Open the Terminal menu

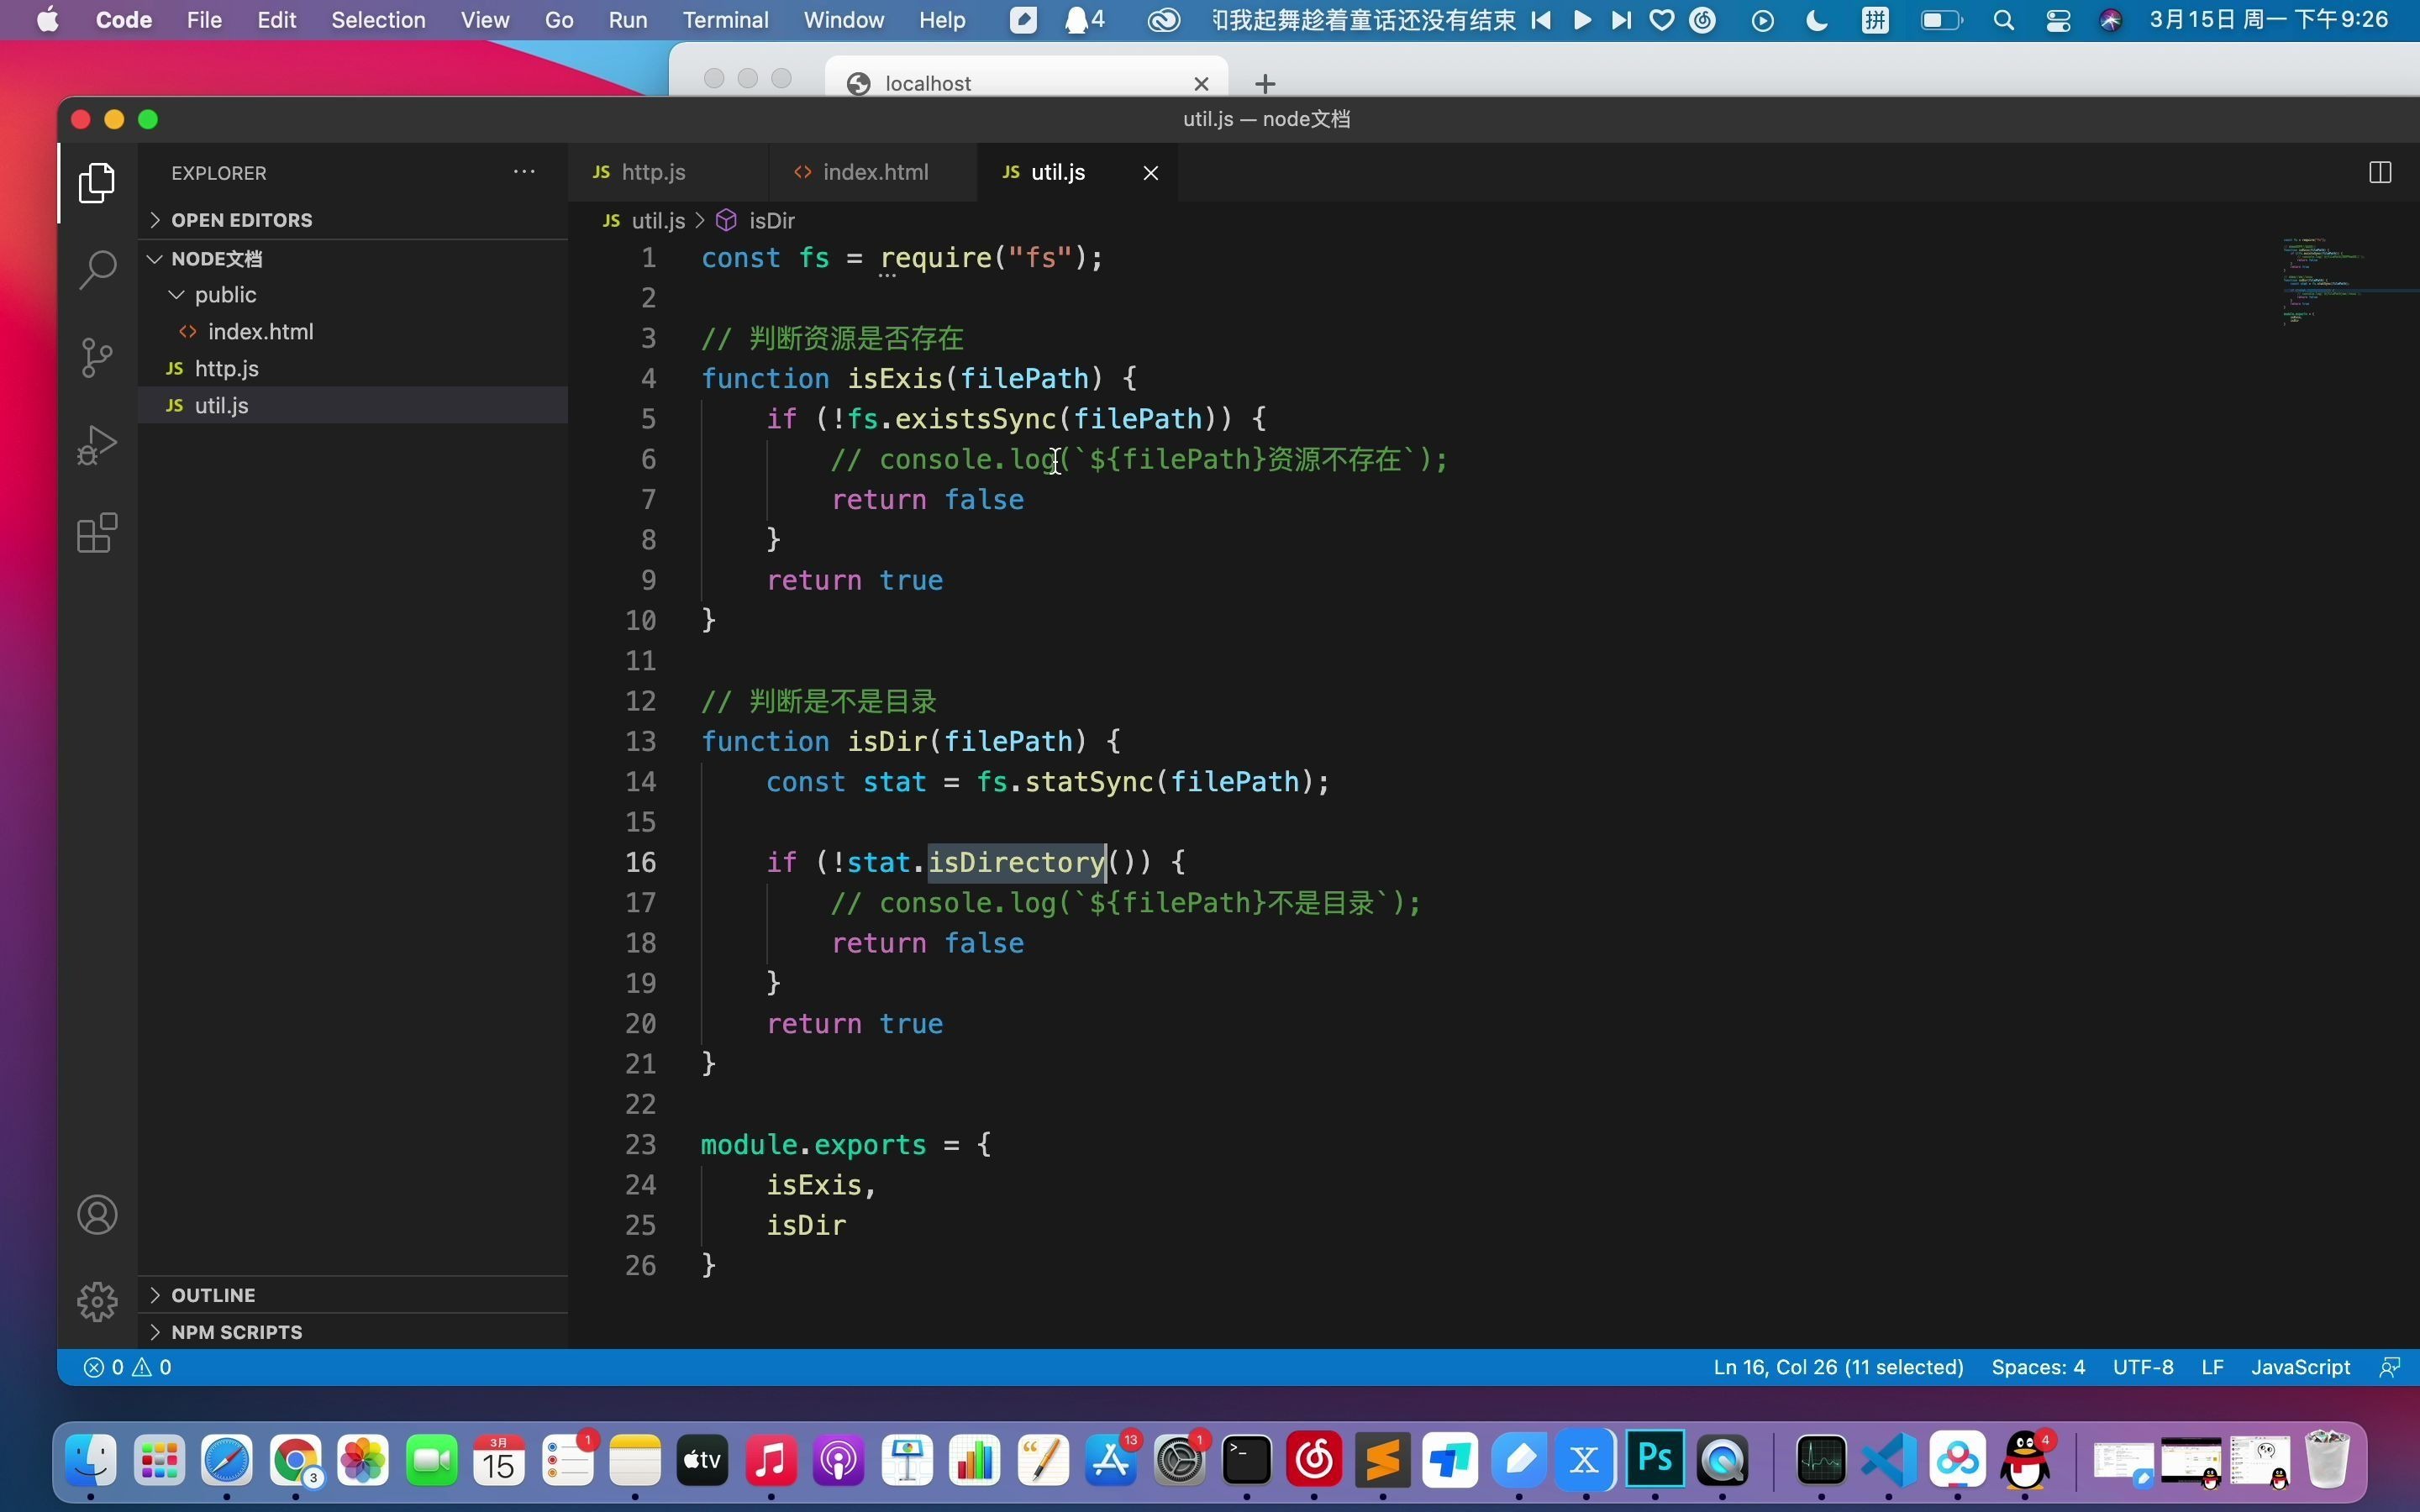pos(725,20)
